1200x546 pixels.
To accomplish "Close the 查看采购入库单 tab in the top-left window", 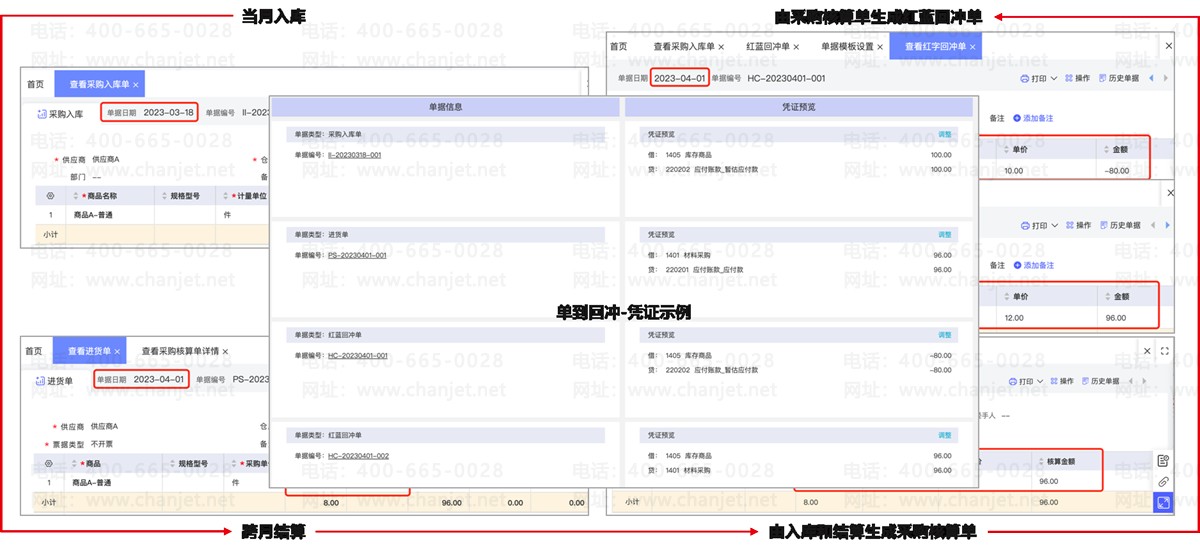I will [x=135, y=84].
